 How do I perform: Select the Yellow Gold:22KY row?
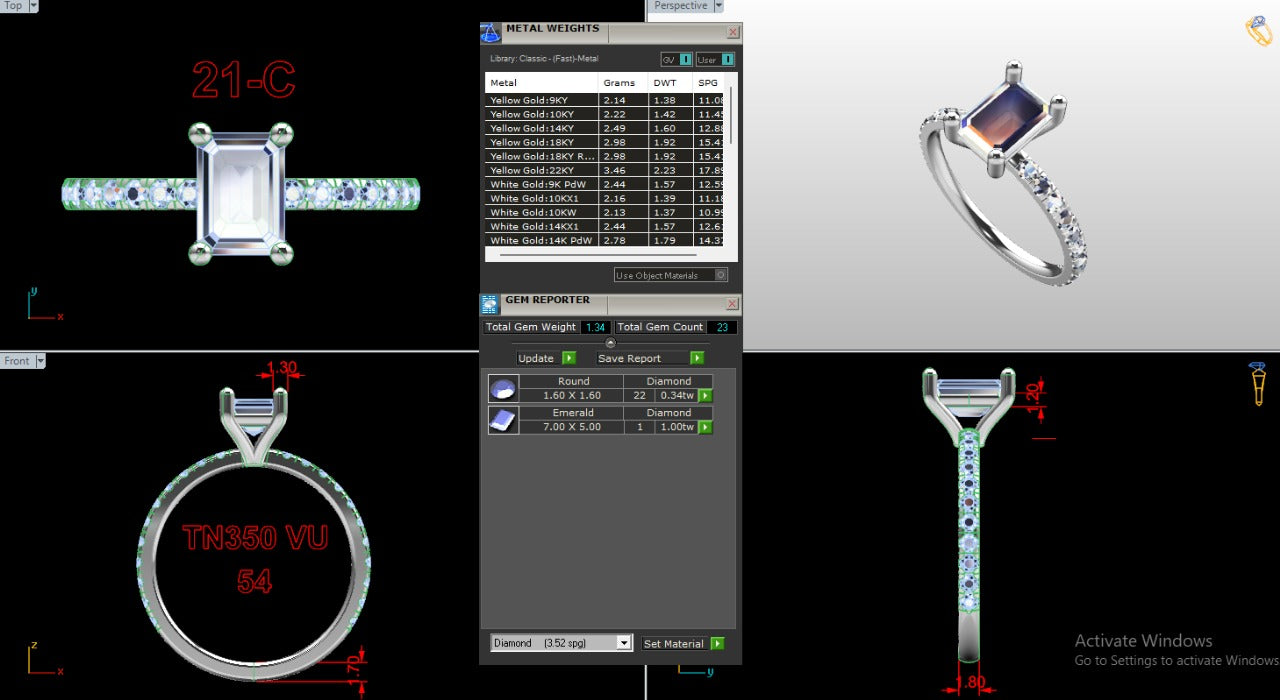pos(605,170)
